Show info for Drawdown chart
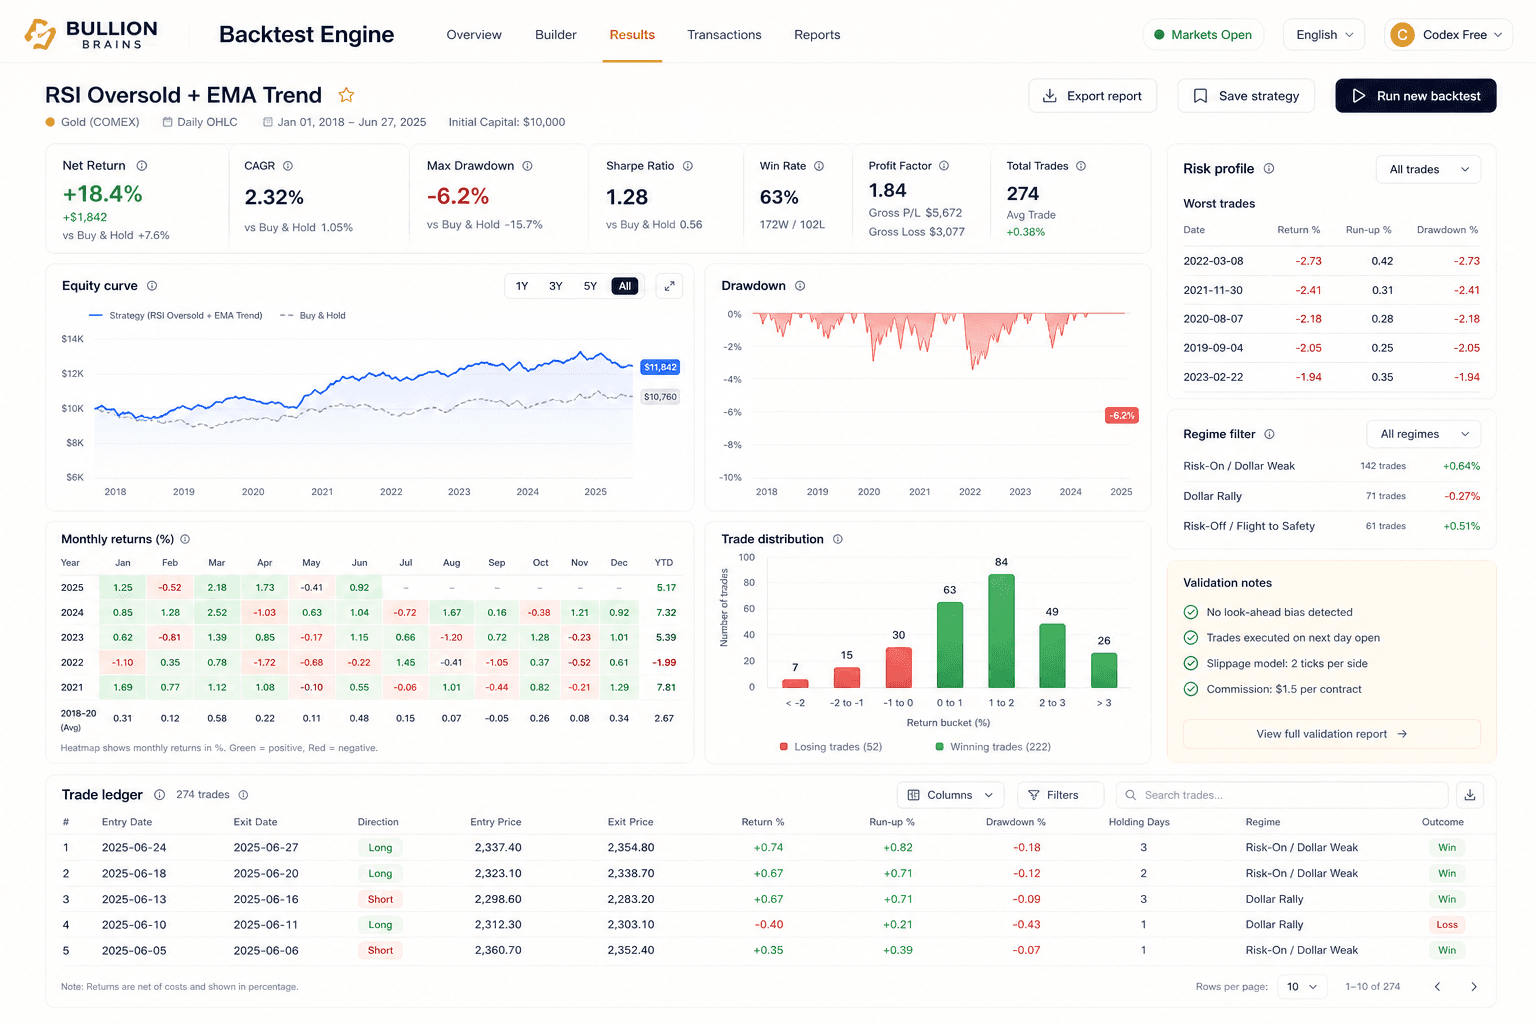This screenshot has width=1536, height=1024. [800, 286]
